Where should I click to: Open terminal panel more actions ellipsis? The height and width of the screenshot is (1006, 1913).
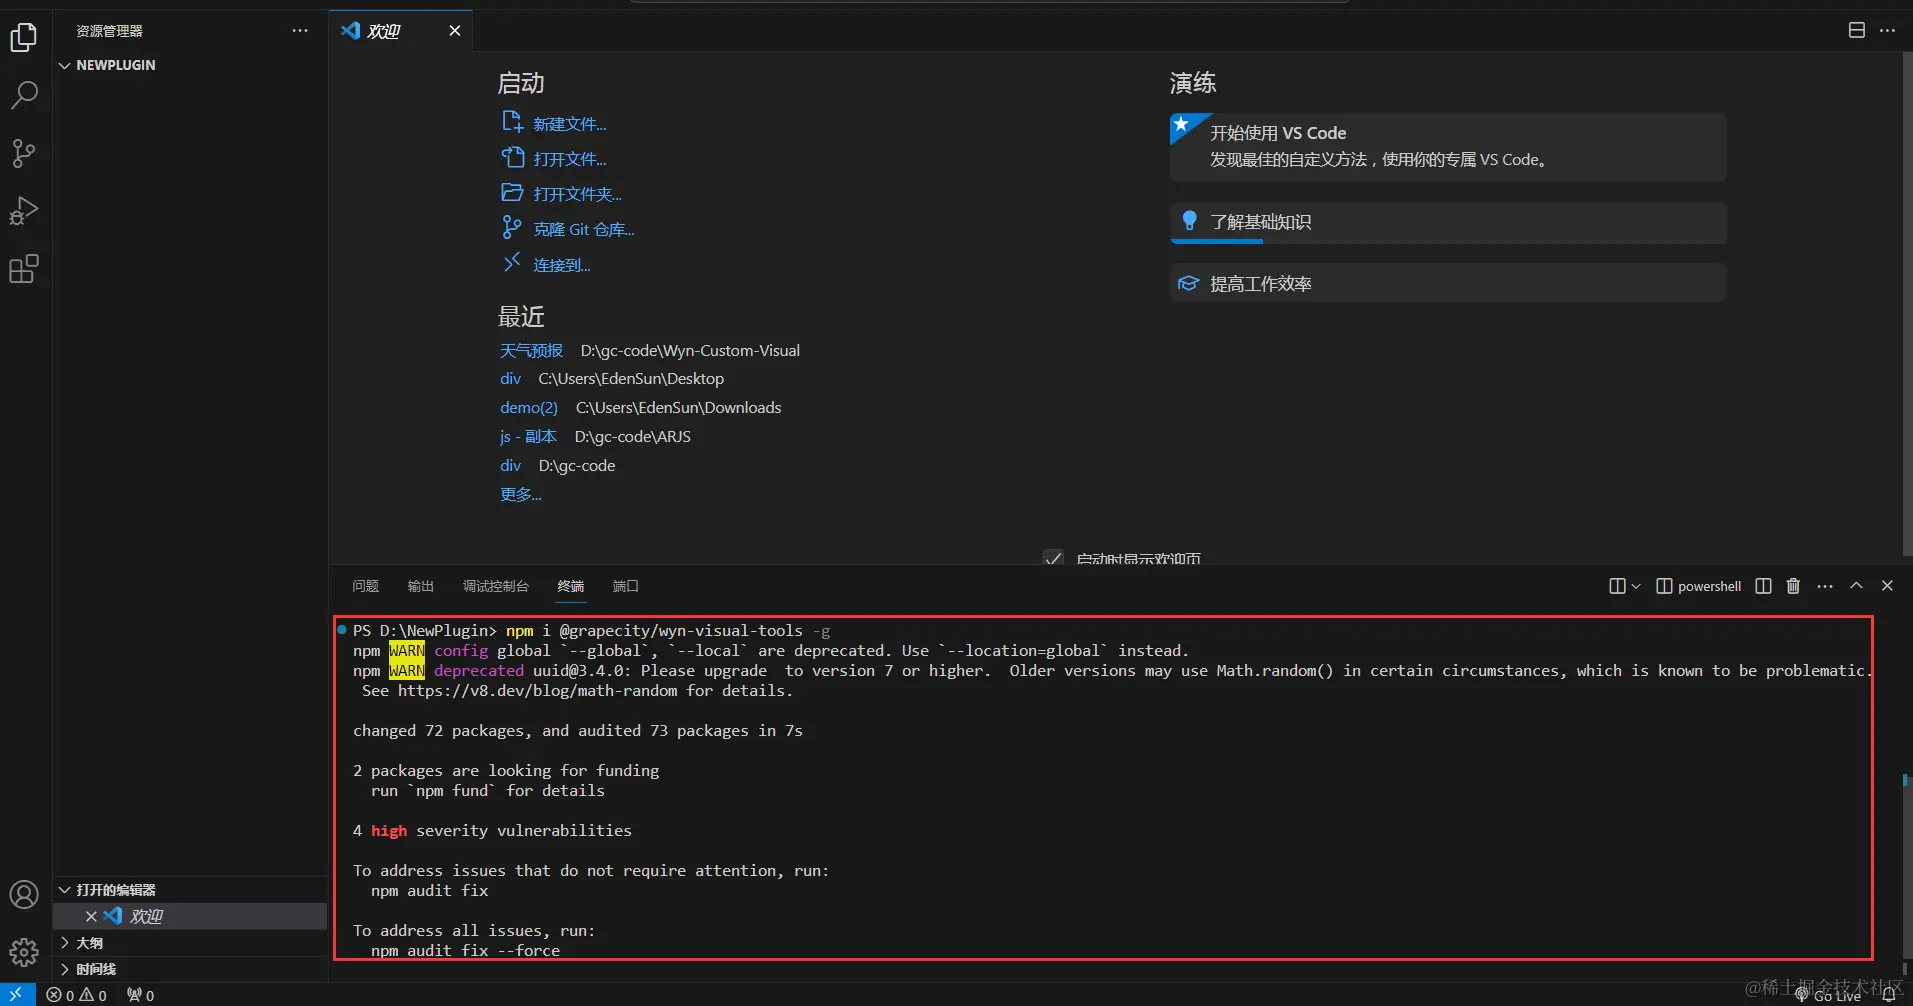tap(1825, 586)
